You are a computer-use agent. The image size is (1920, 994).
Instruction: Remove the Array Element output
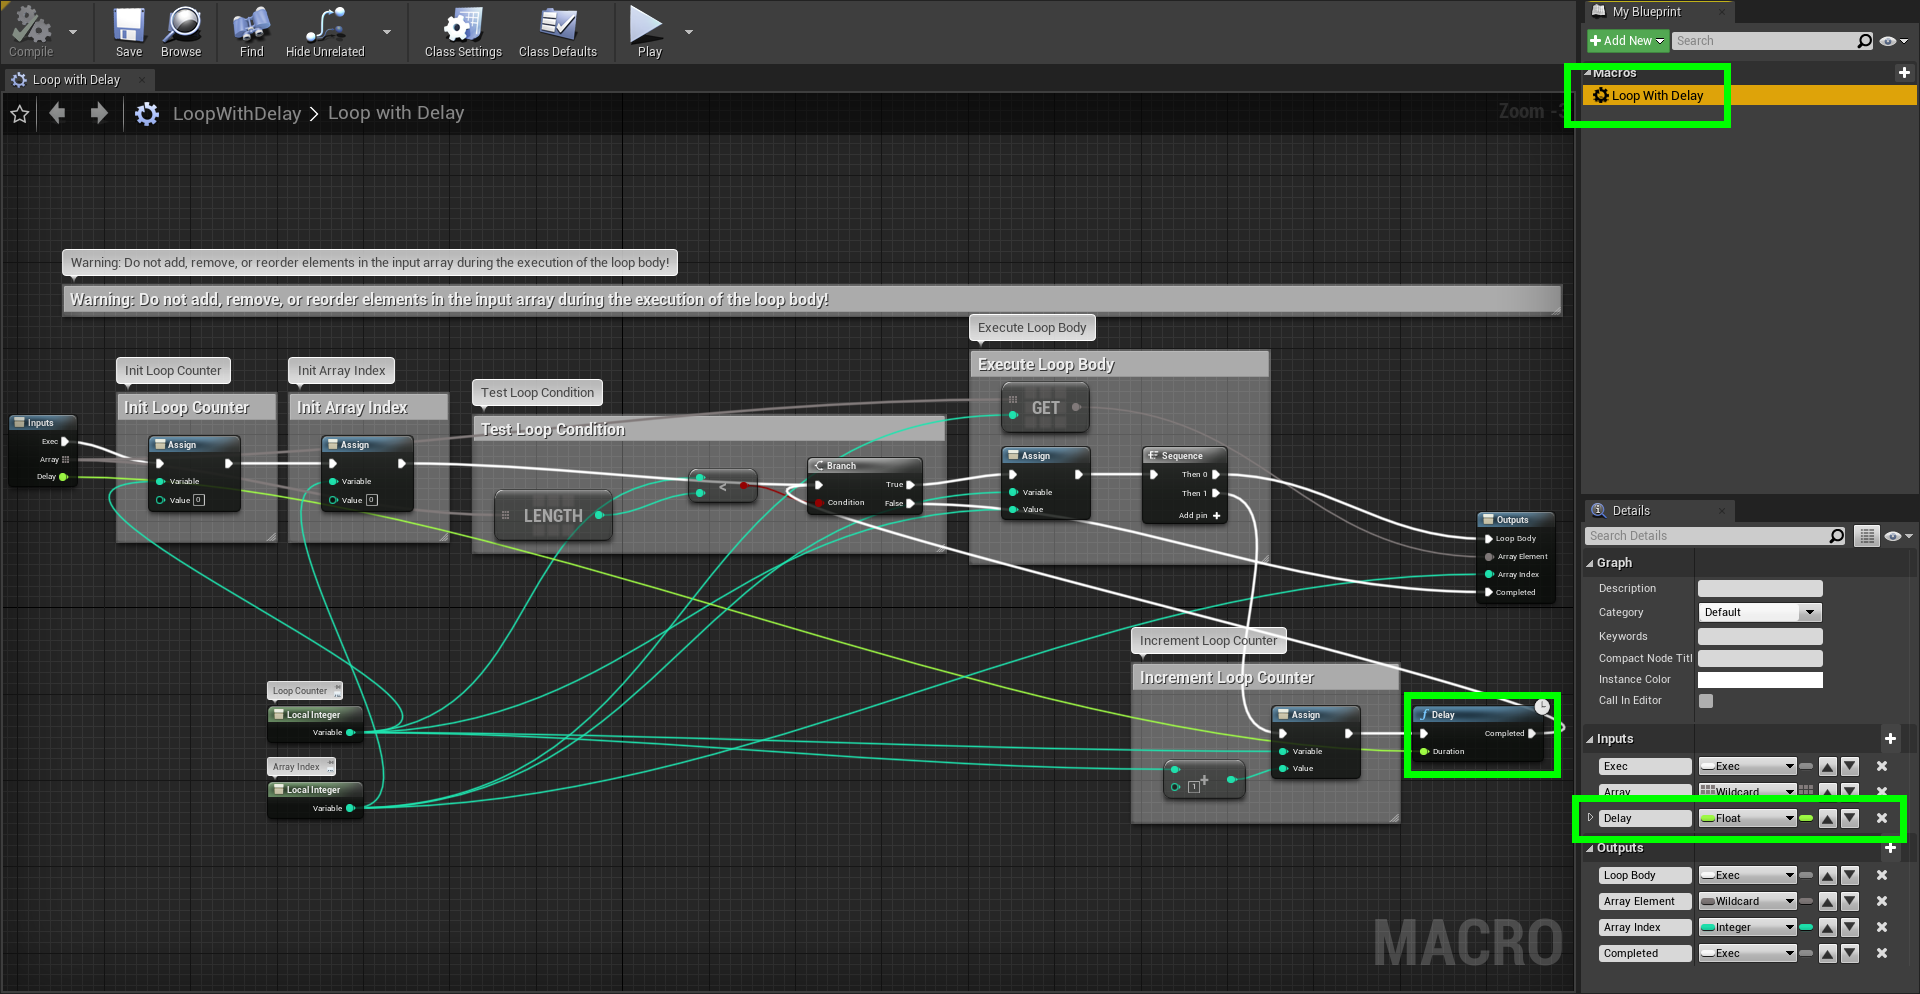coord(1882,902)
